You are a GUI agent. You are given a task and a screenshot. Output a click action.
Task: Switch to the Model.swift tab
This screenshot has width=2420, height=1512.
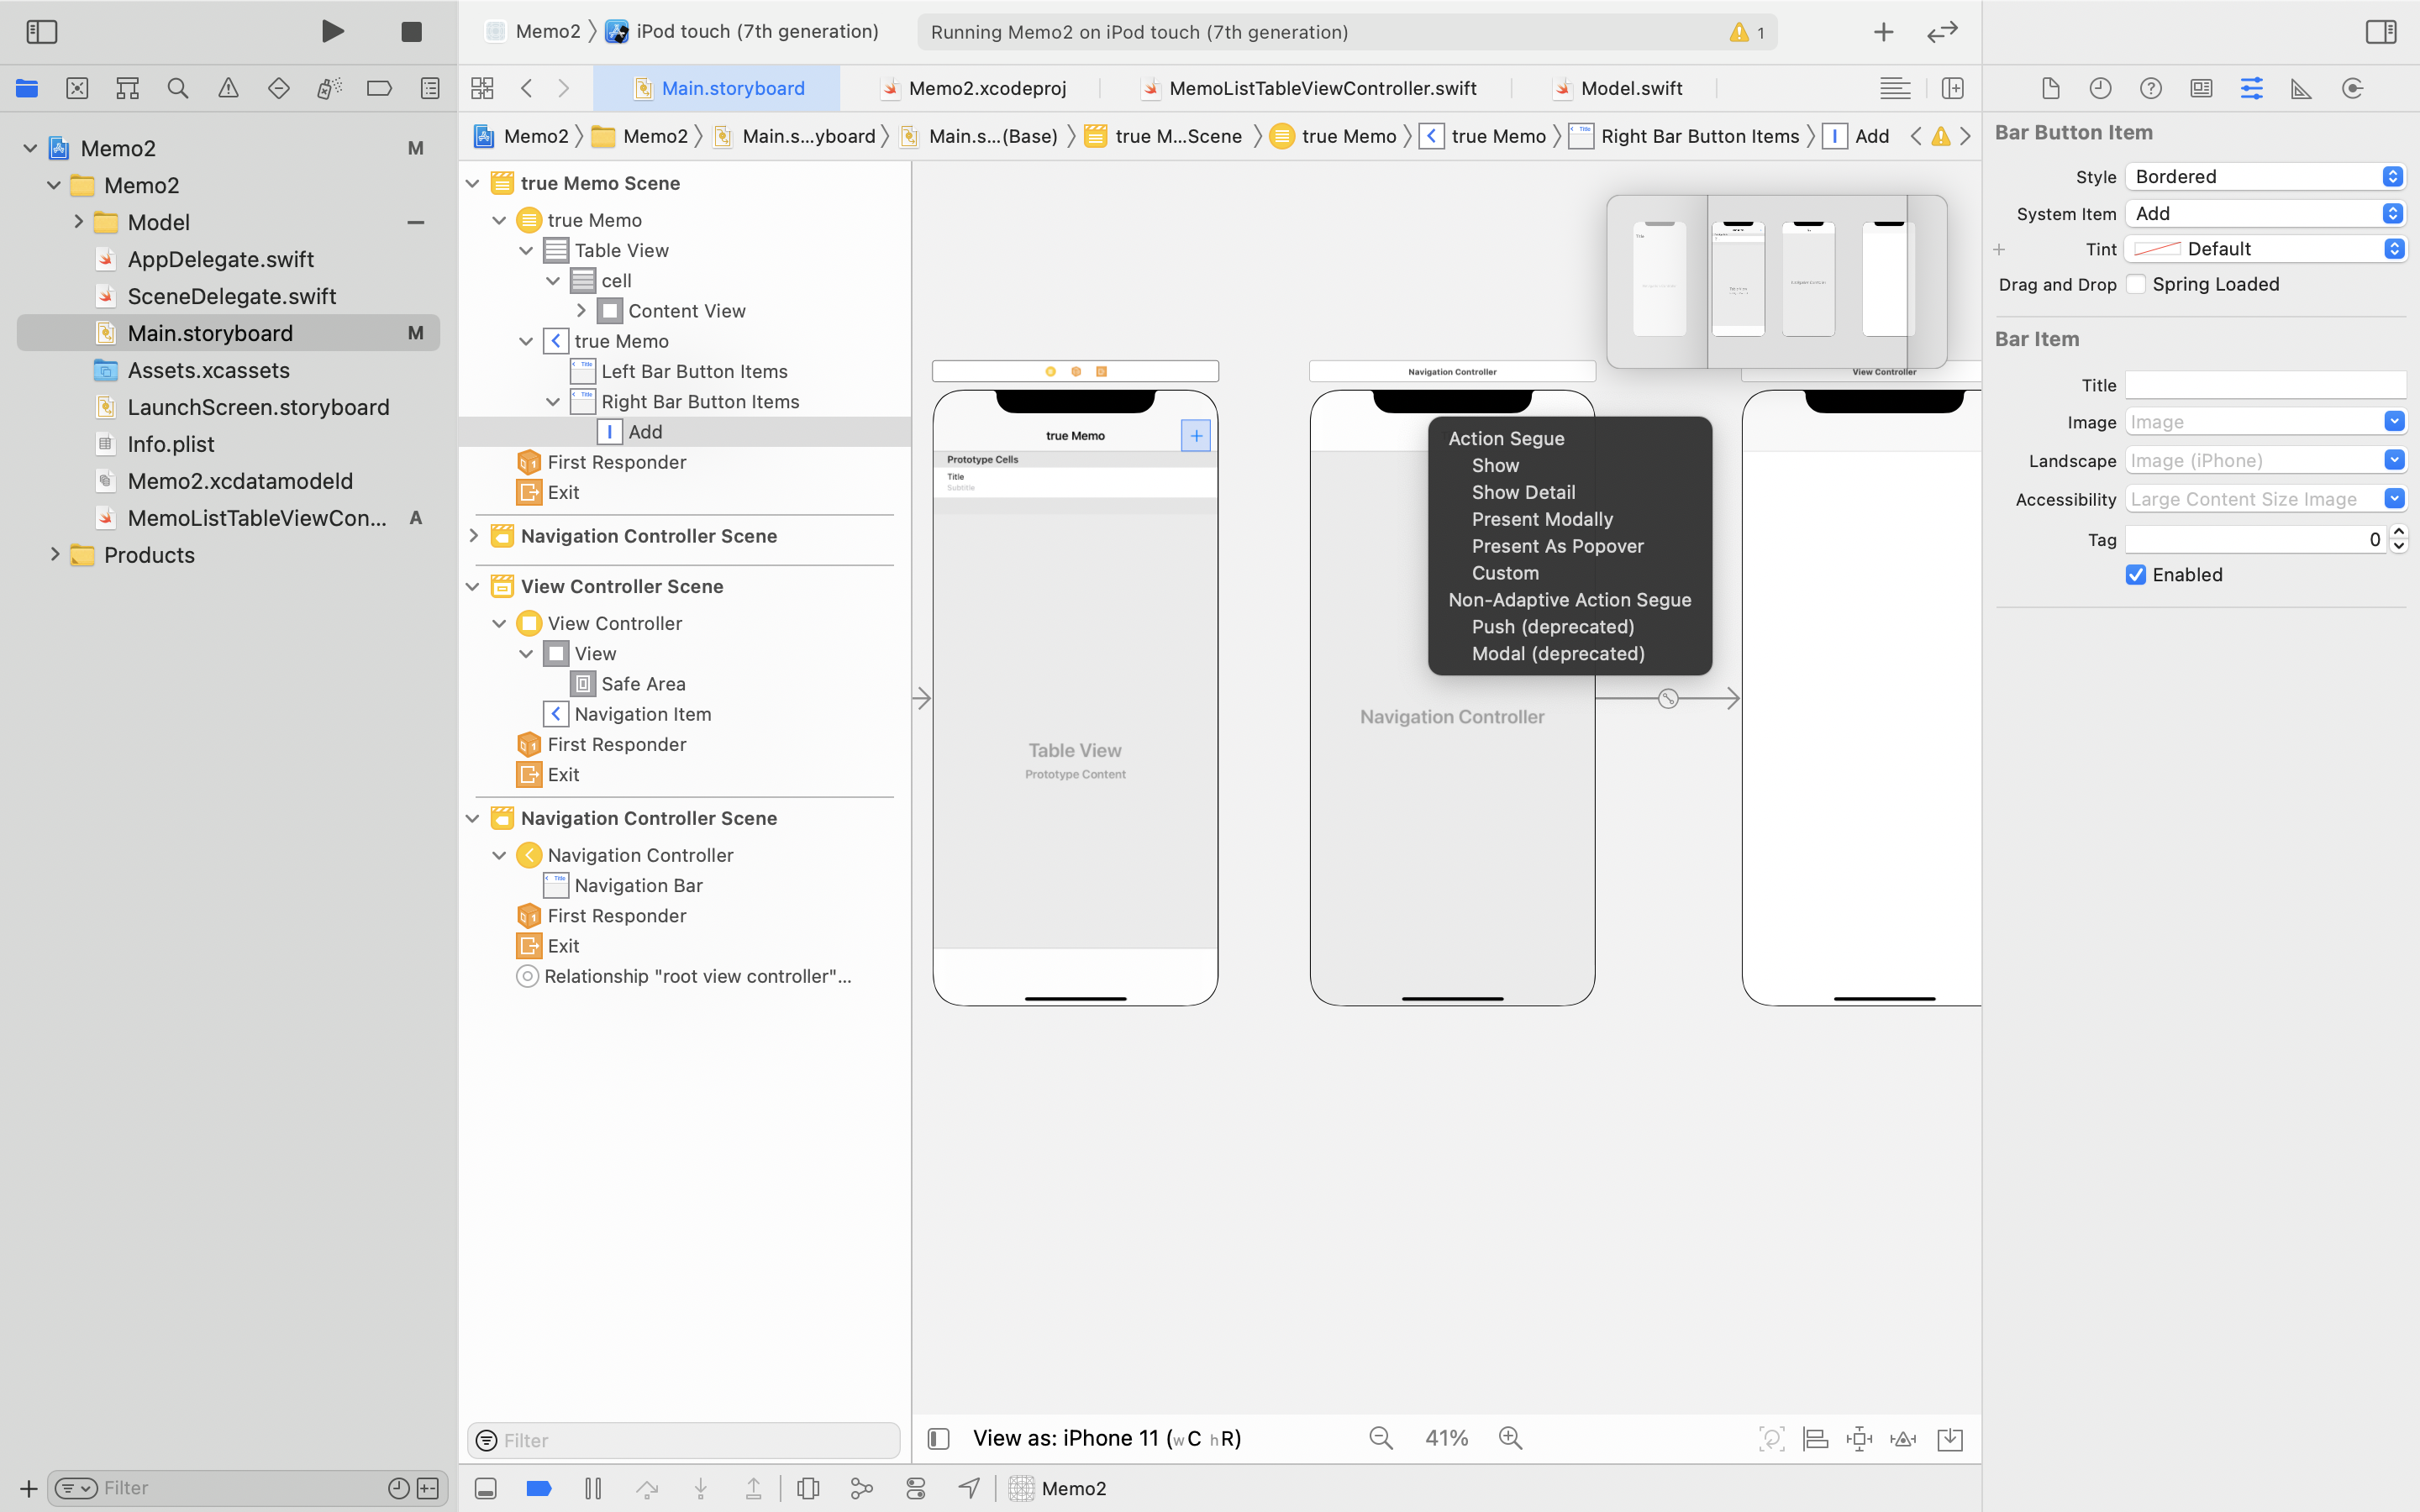click(1630, 88)
